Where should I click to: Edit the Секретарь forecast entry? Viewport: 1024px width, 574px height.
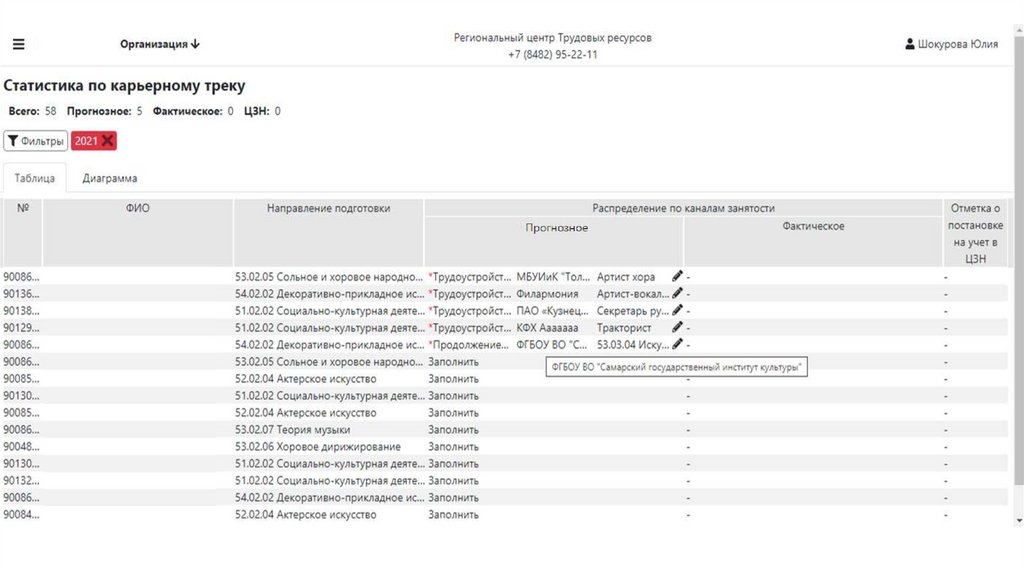pyautogui.click(x=677, y=310)
